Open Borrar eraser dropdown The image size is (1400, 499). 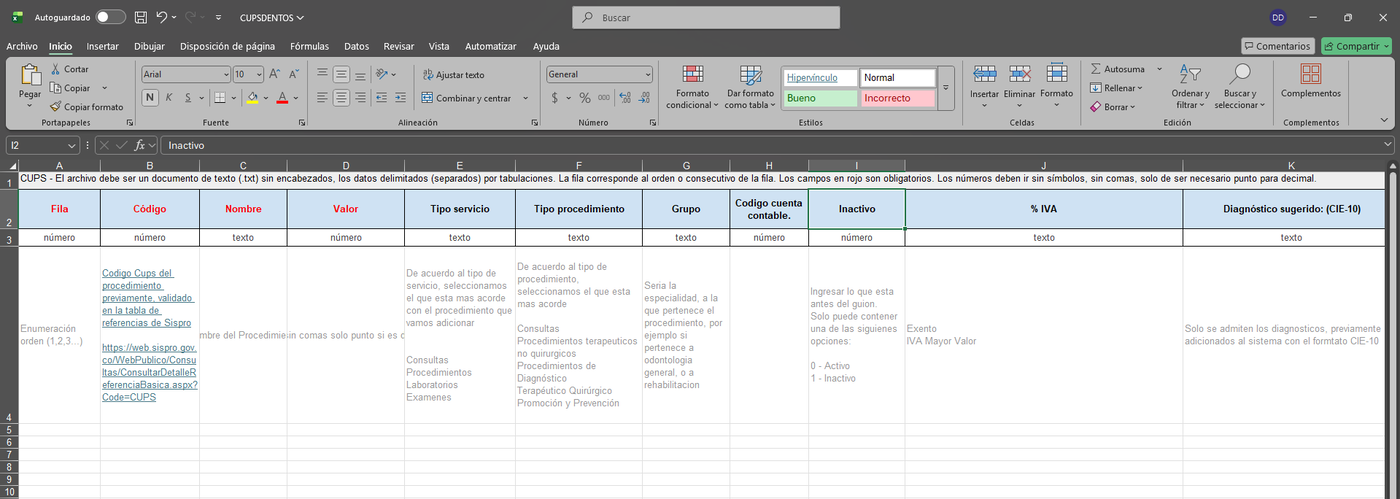coord(1115,106)
